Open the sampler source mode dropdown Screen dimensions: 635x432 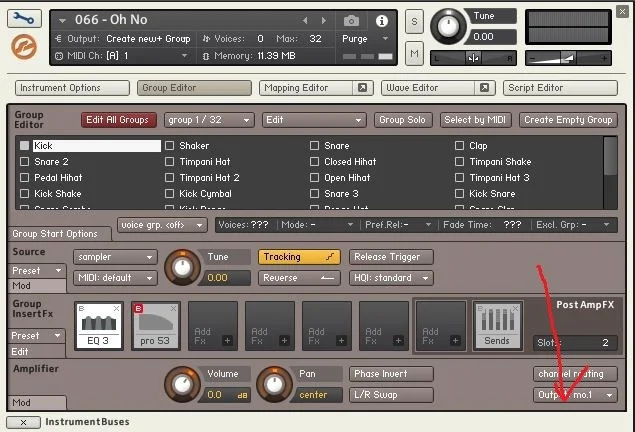pyautogui.click(x=115, y=257)
